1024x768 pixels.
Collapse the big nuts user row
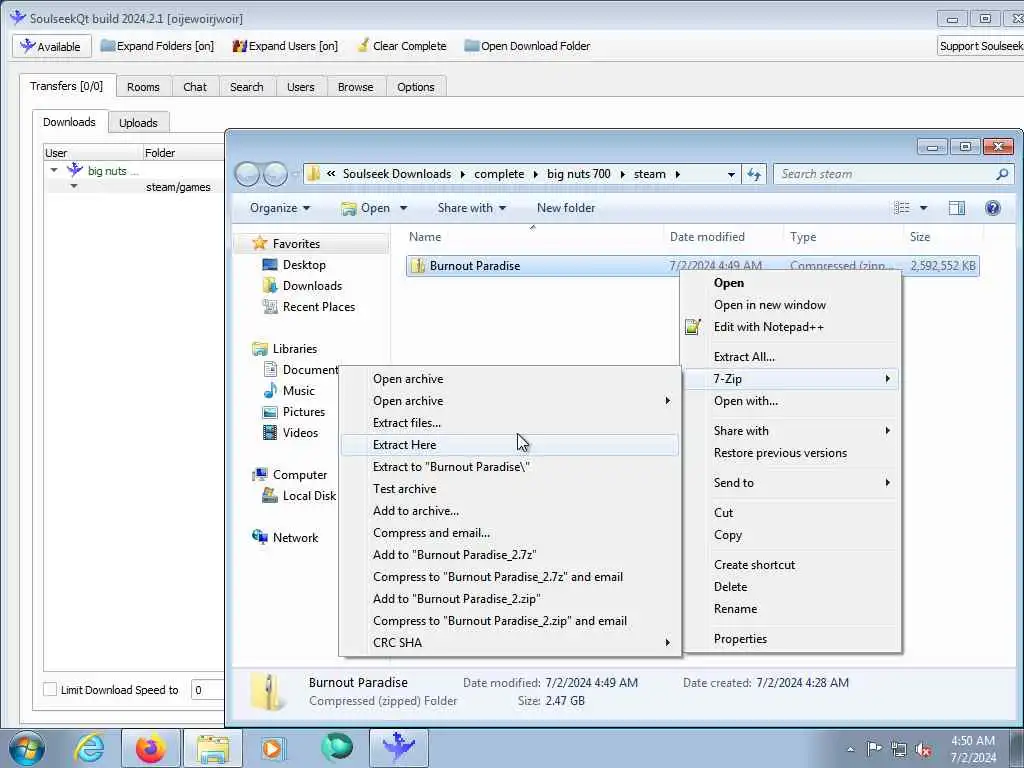54,170
